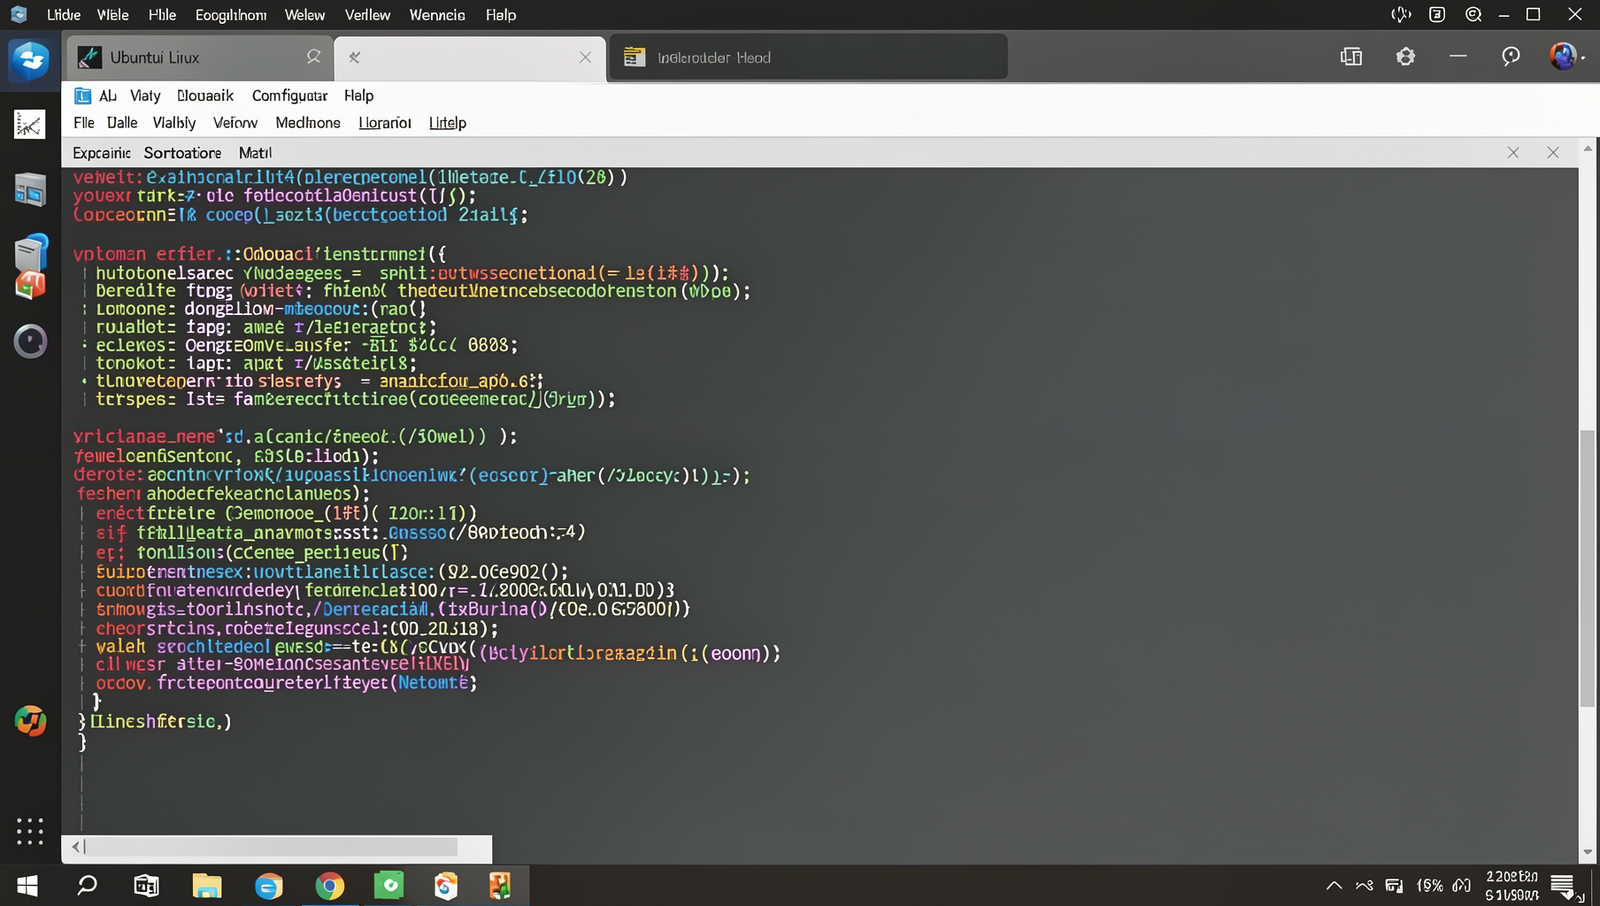The height and width of the screenshot is (906, 1600).
Task: Click the horizontal scrollbar track
Action: [x=277, y=848]
